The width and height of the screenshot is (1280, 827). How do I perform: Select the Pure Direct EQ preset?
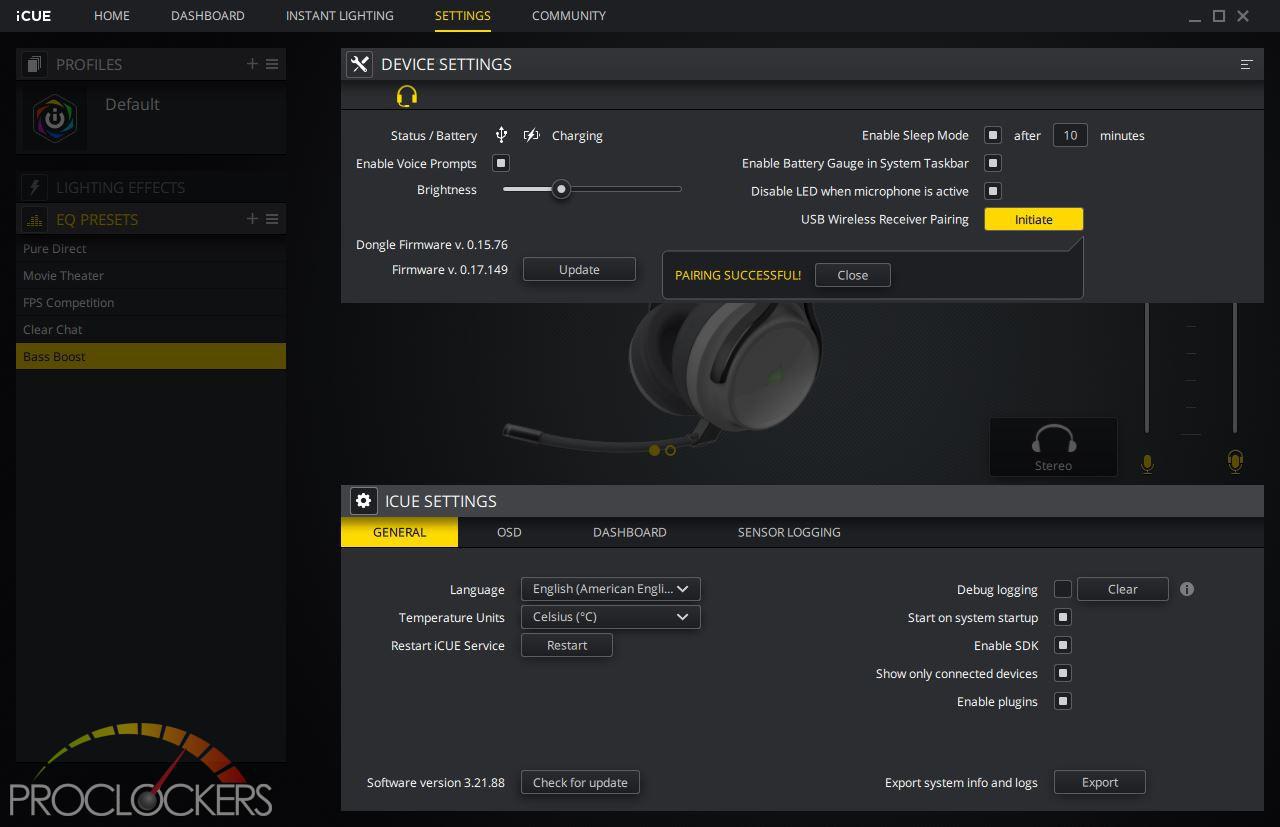click(x=151, y=248)
